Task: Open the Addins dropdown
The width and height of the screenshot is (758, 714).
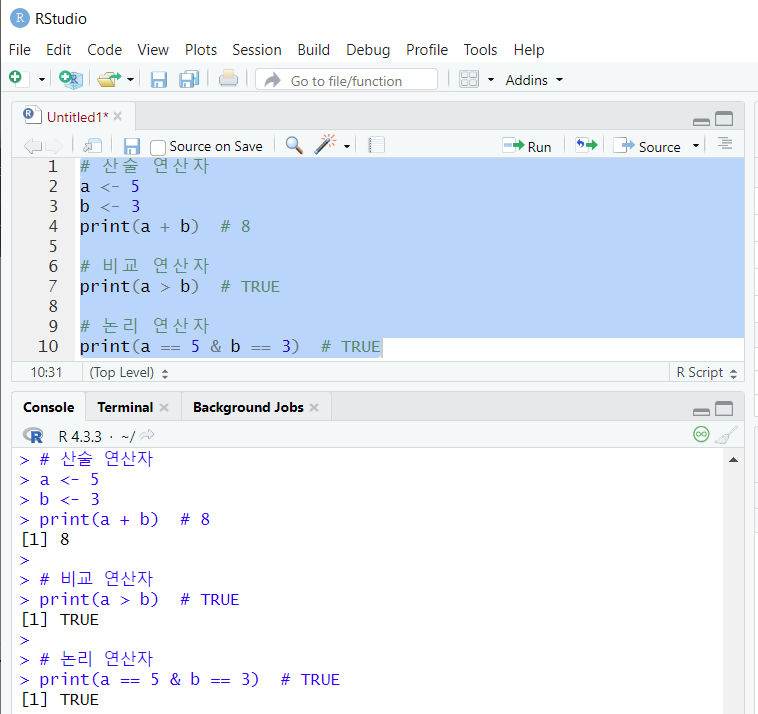Action: [x=534, y=80]
